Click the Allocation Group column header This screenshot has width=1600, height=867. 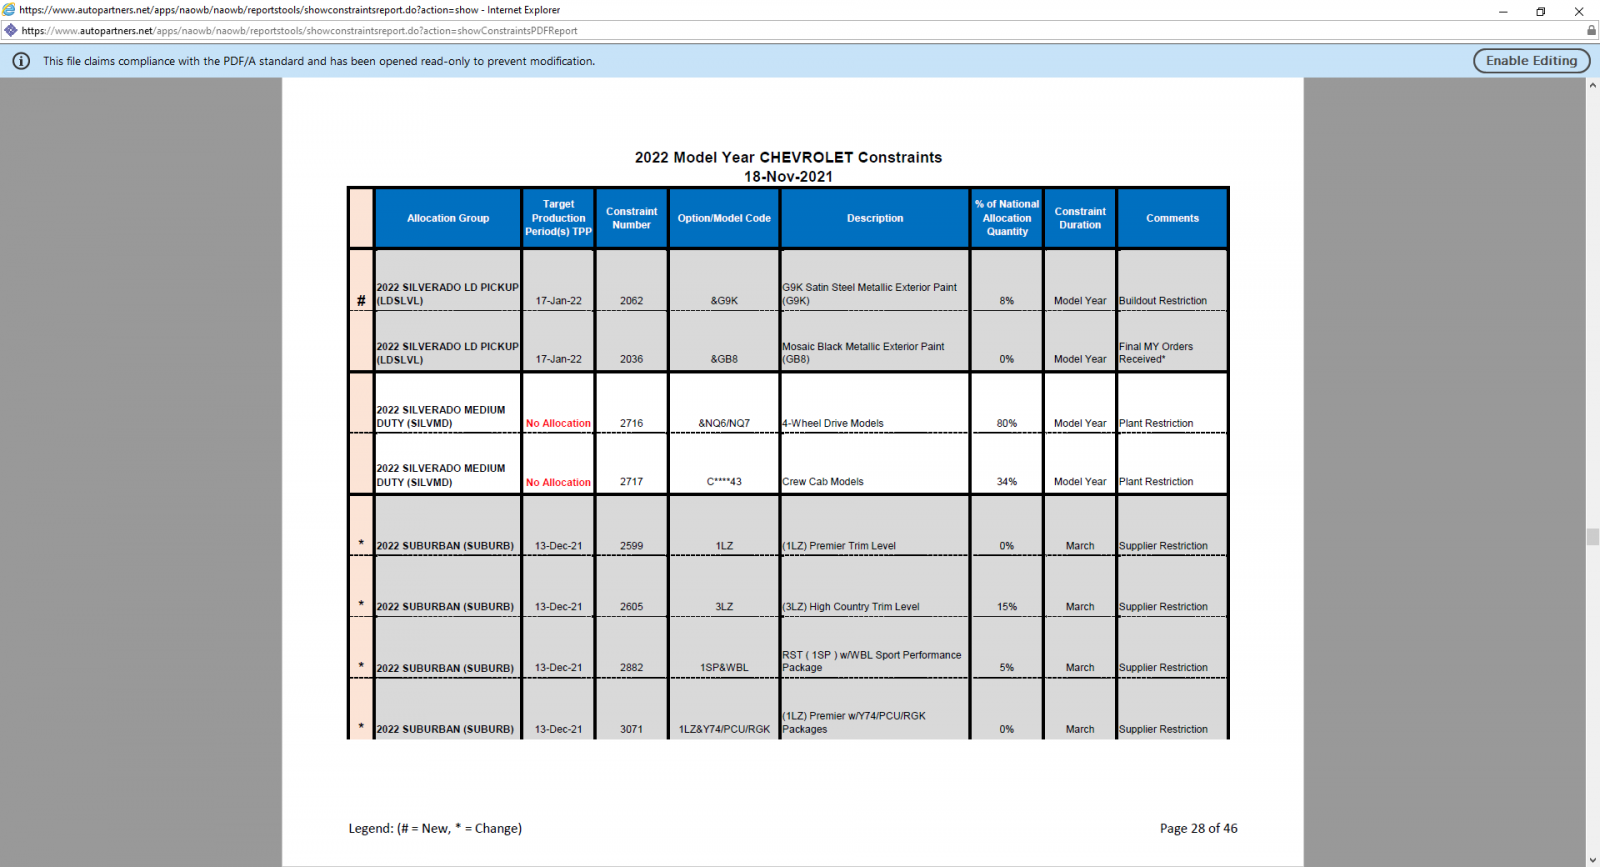coord(448,218)
